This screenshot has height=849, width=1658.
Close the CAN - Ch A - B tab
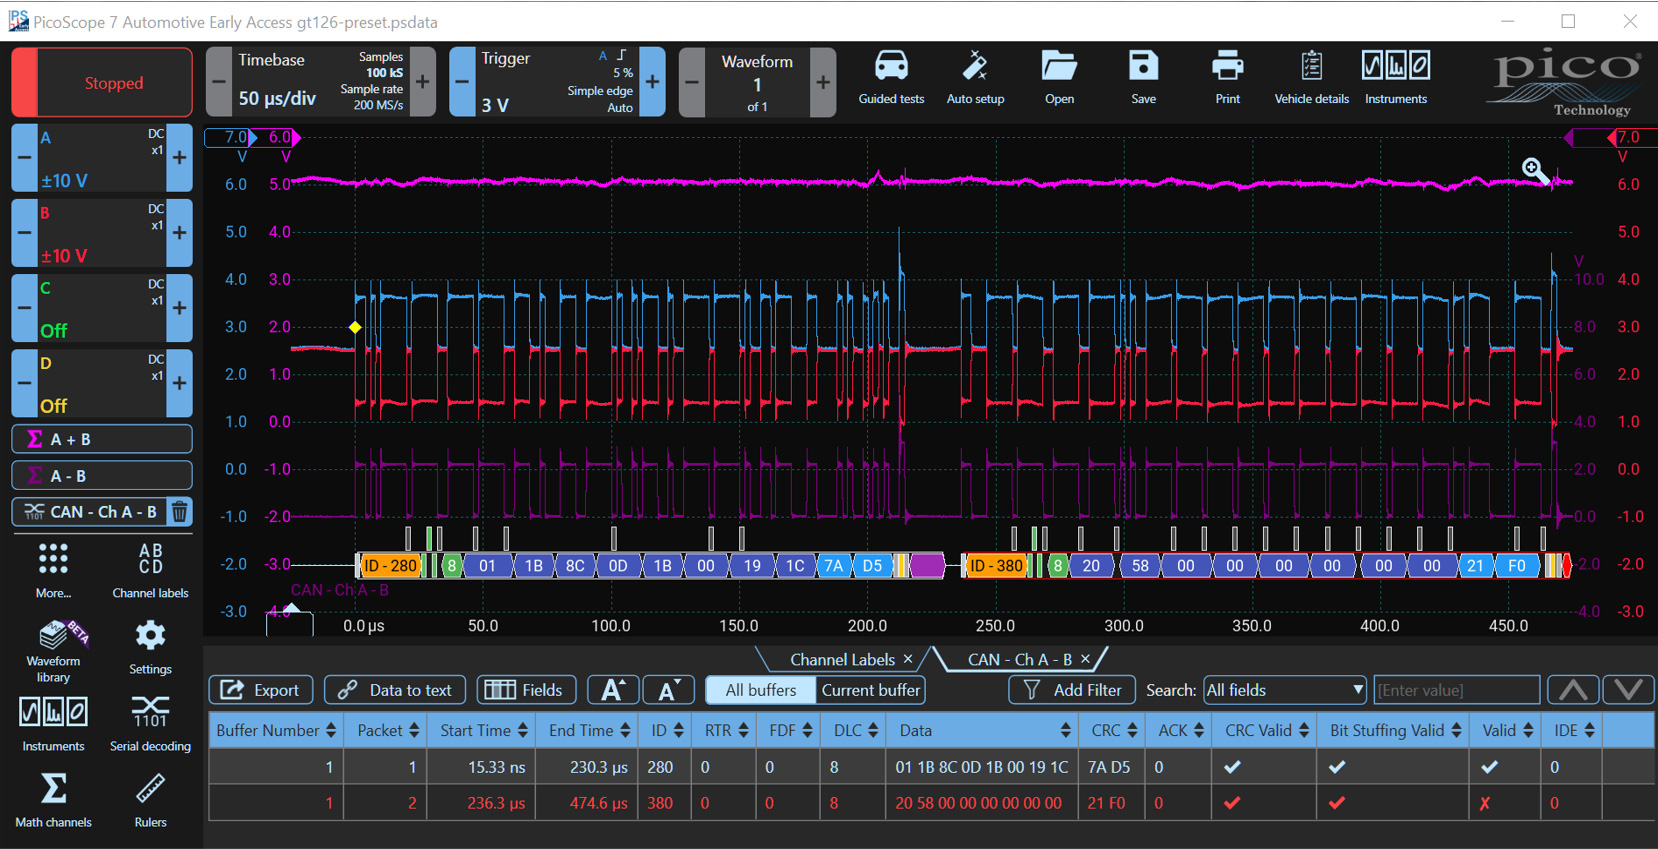pyautogui.click(x=1085, y=659)
